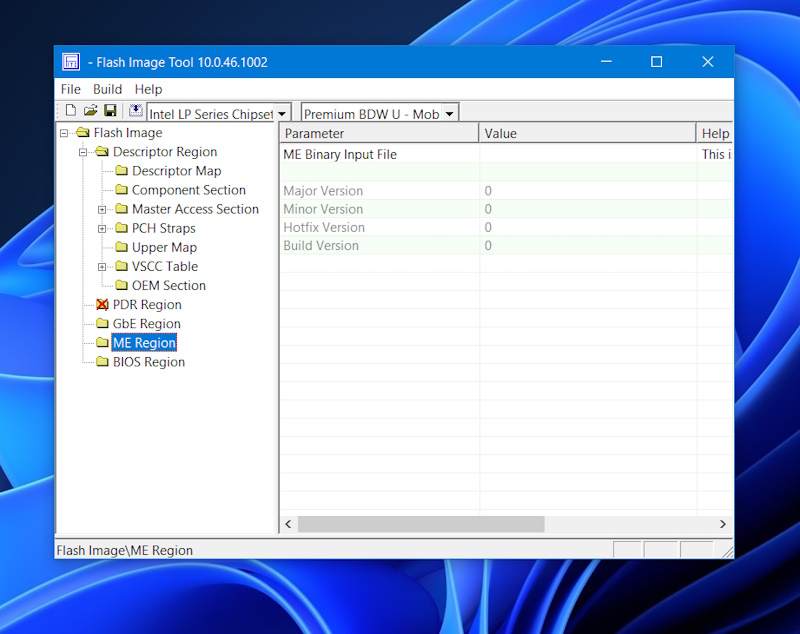This screenshot has width=800, height=634.
Task: Select the Upper Map tree item
Action: click(x=164, y=247)
